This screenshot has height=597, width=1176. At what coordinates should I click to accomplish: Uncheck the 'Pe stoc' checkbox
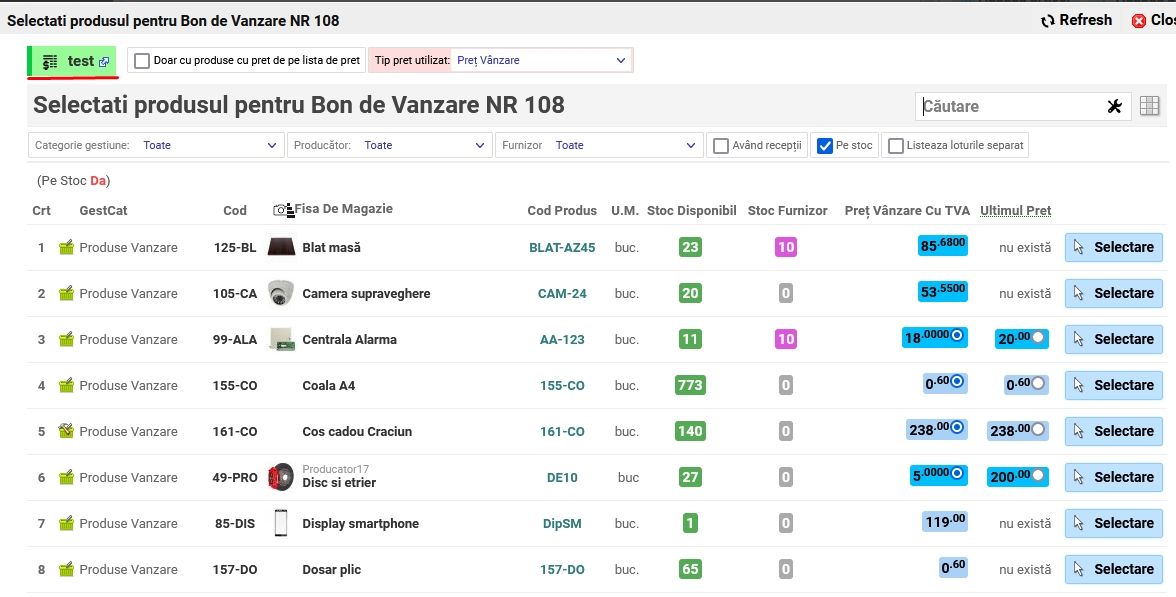pyautogui.click(x=825, y=146)
